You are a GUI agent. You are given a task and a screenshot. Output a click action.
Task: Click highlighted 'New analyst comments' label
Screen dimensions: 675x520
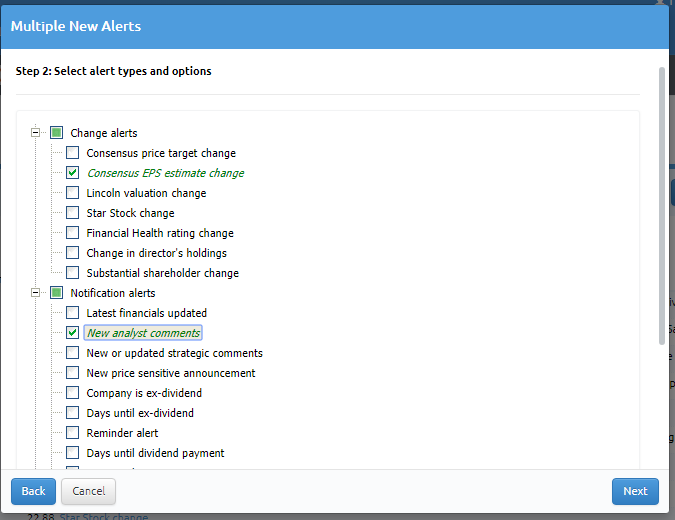coord(143,333)
